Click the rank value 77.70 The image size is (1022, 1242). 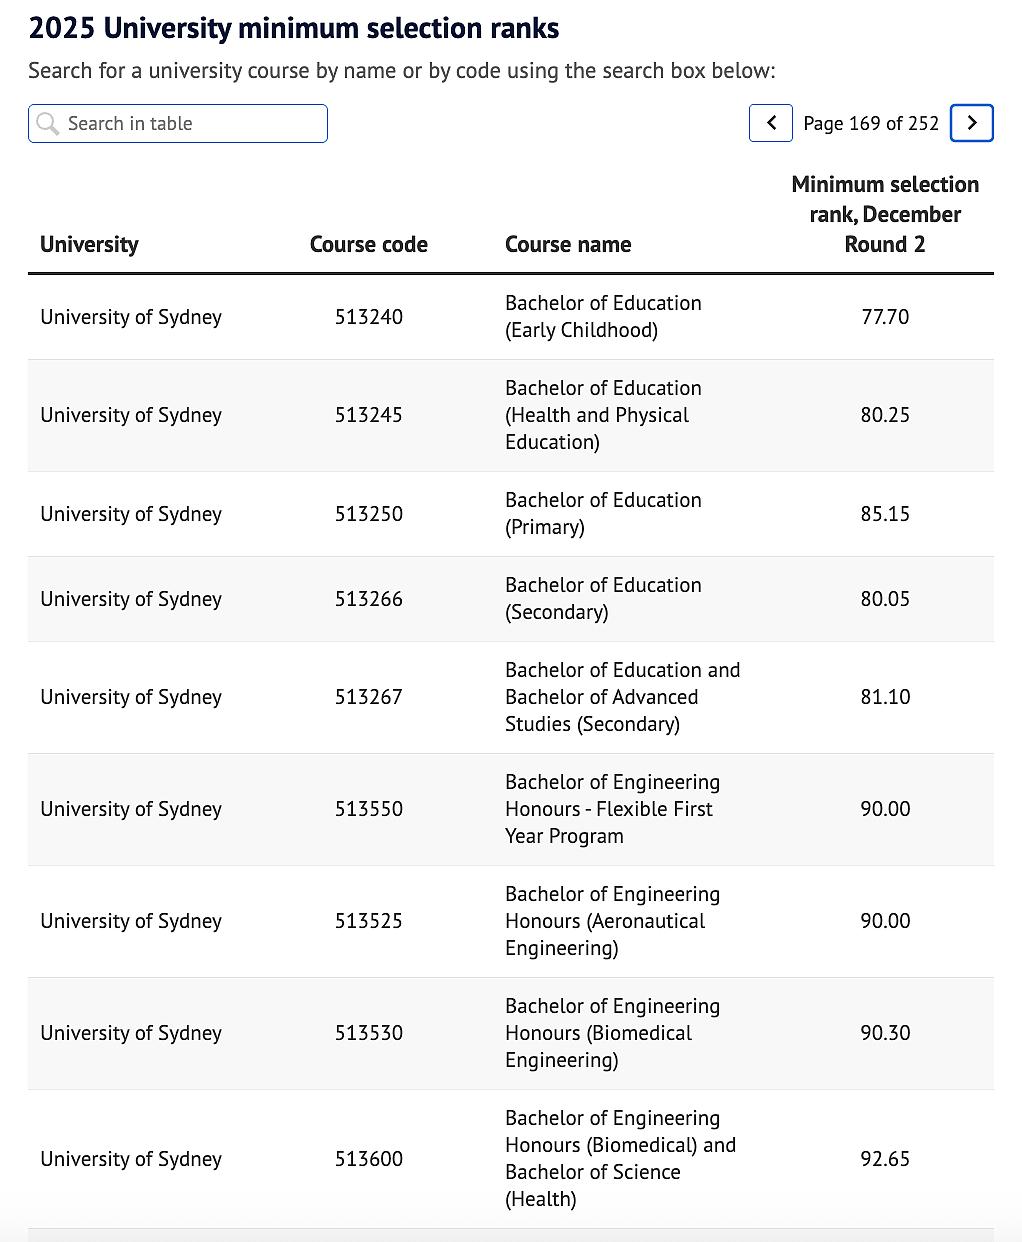[x=885, y=317]
